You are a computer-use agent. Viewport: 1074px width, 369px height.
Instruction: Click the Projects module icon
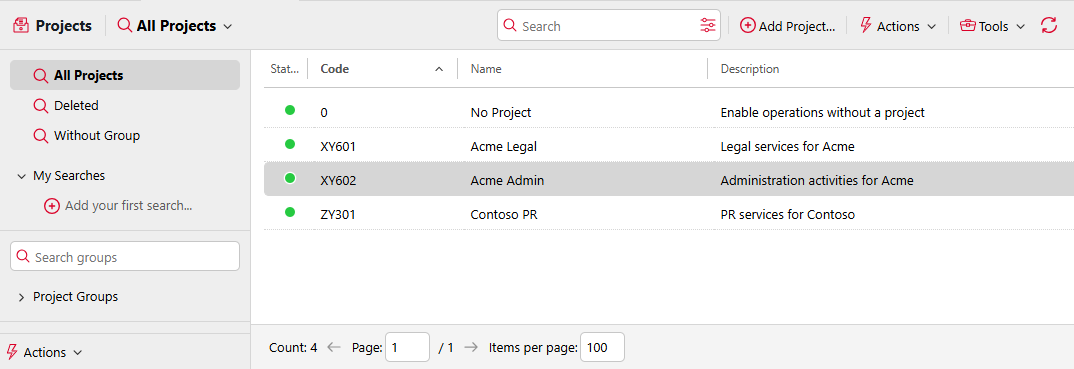(x=21, y=26)
